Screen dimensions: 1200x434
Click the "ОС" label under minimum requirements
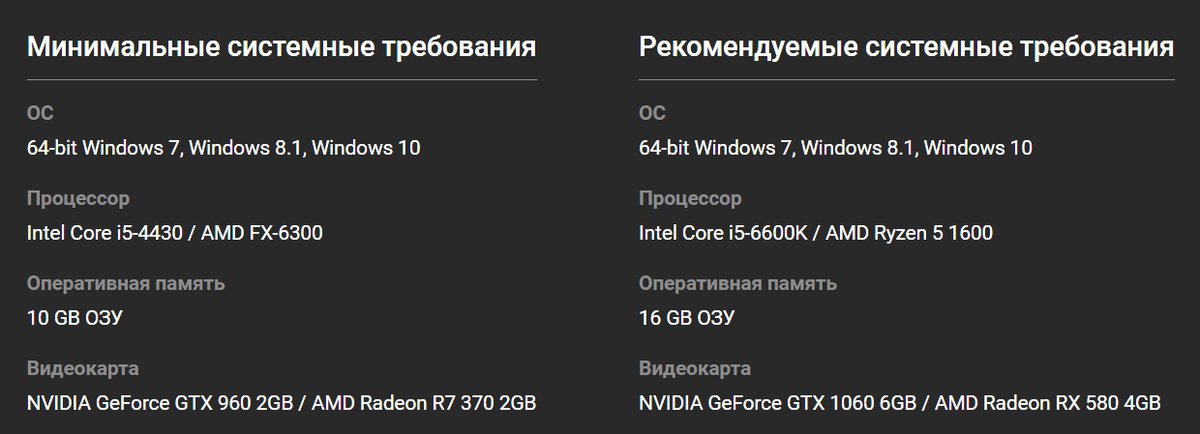point(40,113)
